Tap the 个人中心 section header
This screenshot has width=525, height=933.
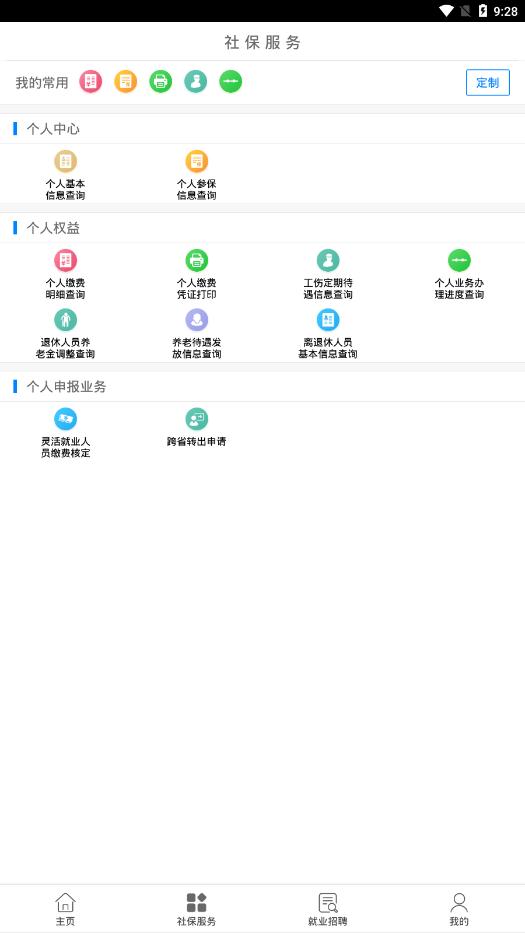pyautogui.click(x=53, y=129)
